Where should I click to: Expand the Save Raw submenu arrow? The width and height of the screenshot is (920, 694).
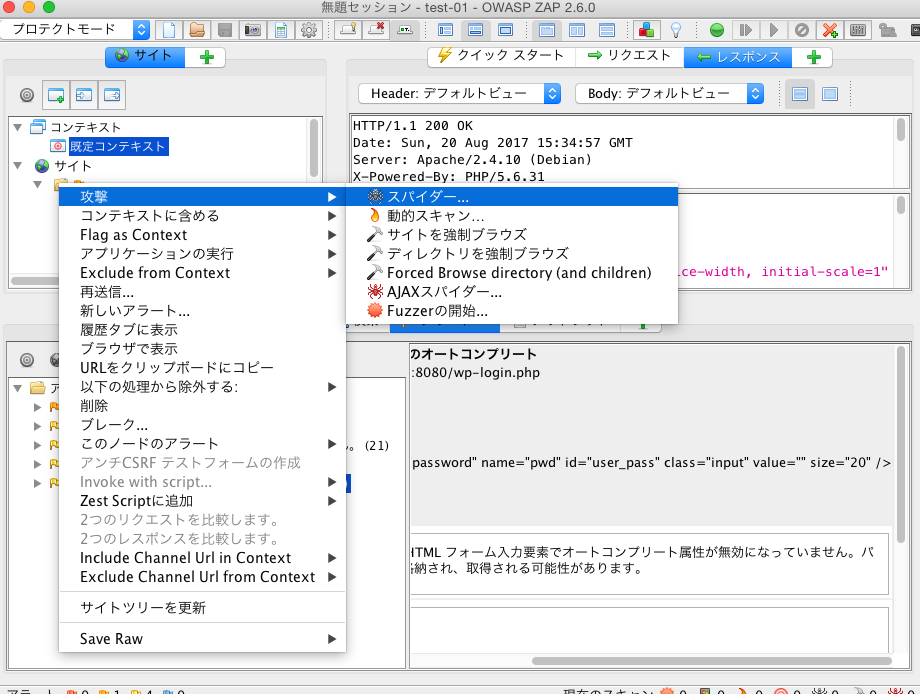[x=332, y=639]
